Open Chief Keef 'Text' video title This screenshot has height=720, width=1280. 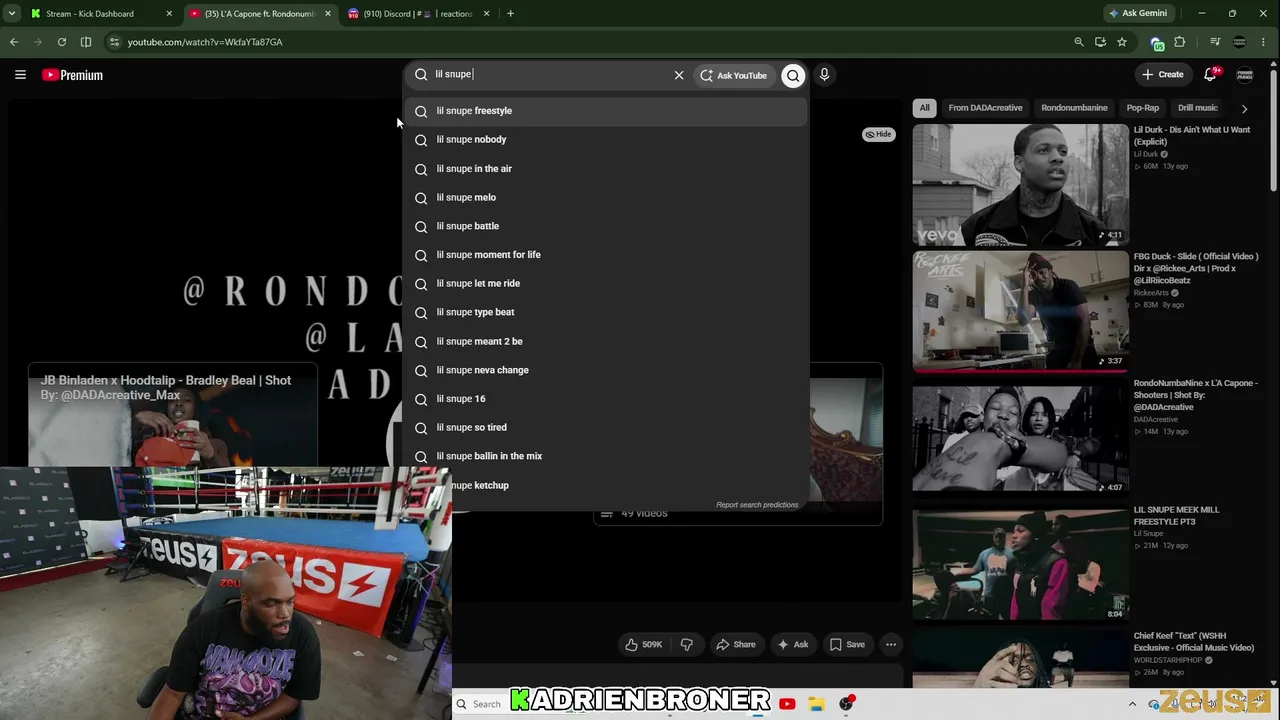pos(1194,642)
